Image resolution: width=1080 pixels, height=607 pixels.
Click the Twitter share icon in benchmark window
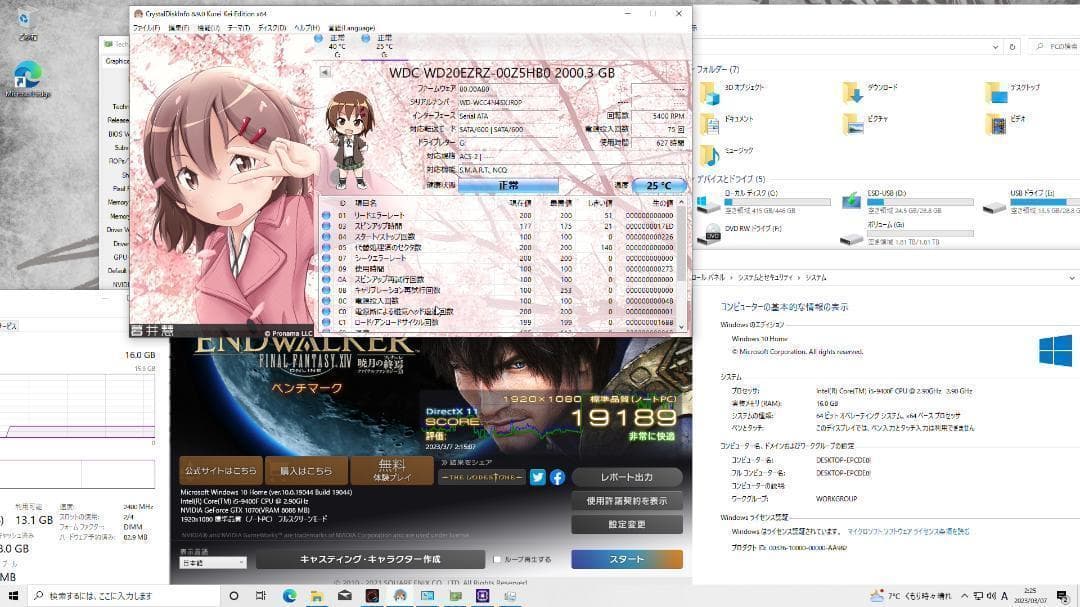tap(537, 478)
